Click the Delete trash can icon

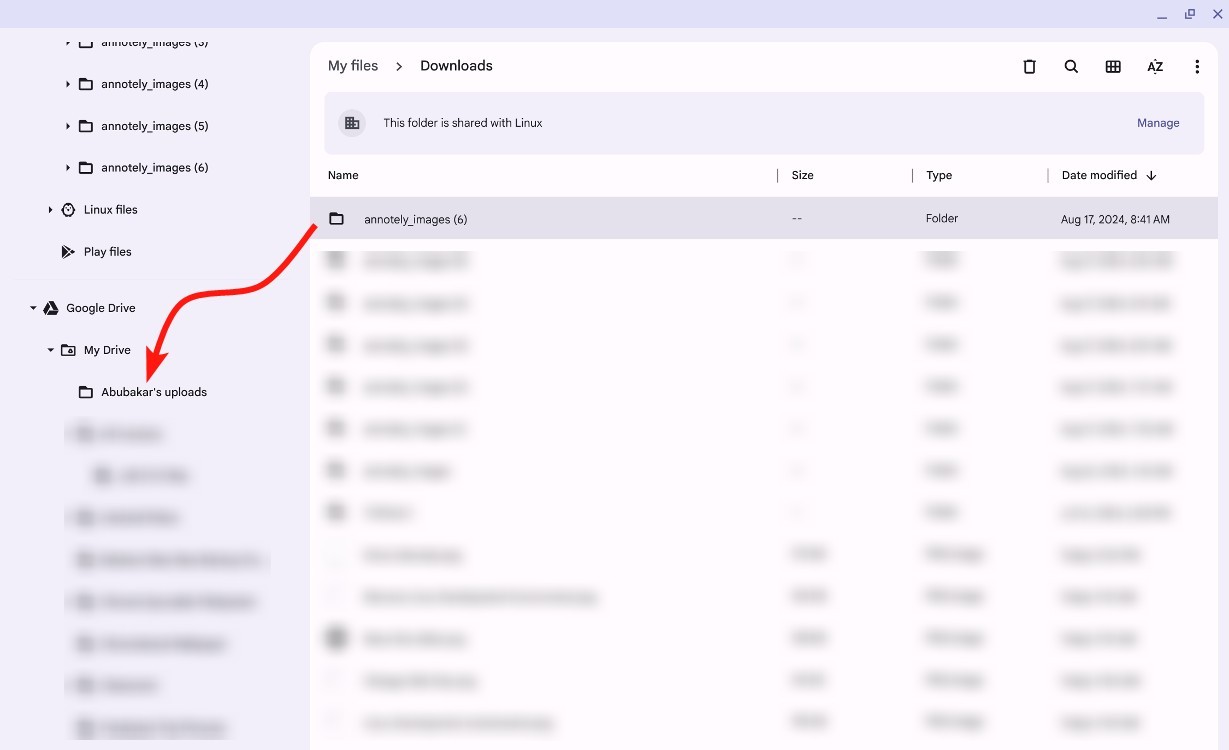(x=1029, y=67)
